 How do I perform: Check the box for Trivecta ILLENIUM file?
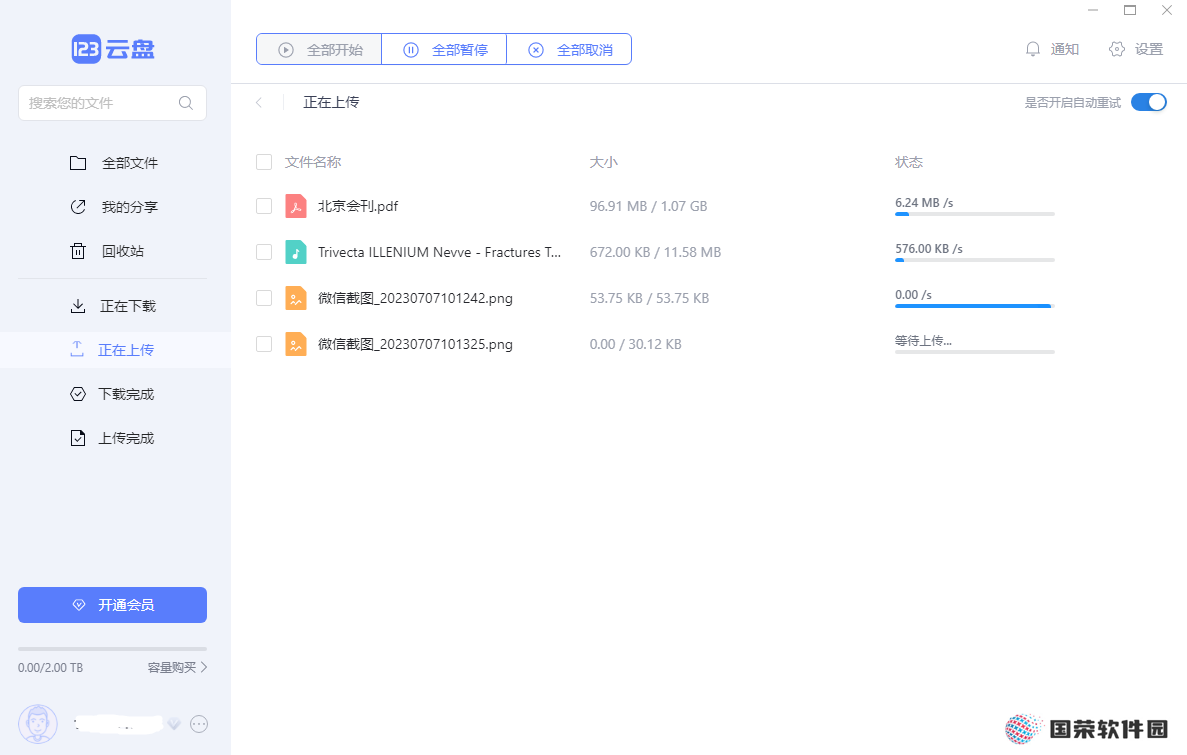[x=263, y=252]
